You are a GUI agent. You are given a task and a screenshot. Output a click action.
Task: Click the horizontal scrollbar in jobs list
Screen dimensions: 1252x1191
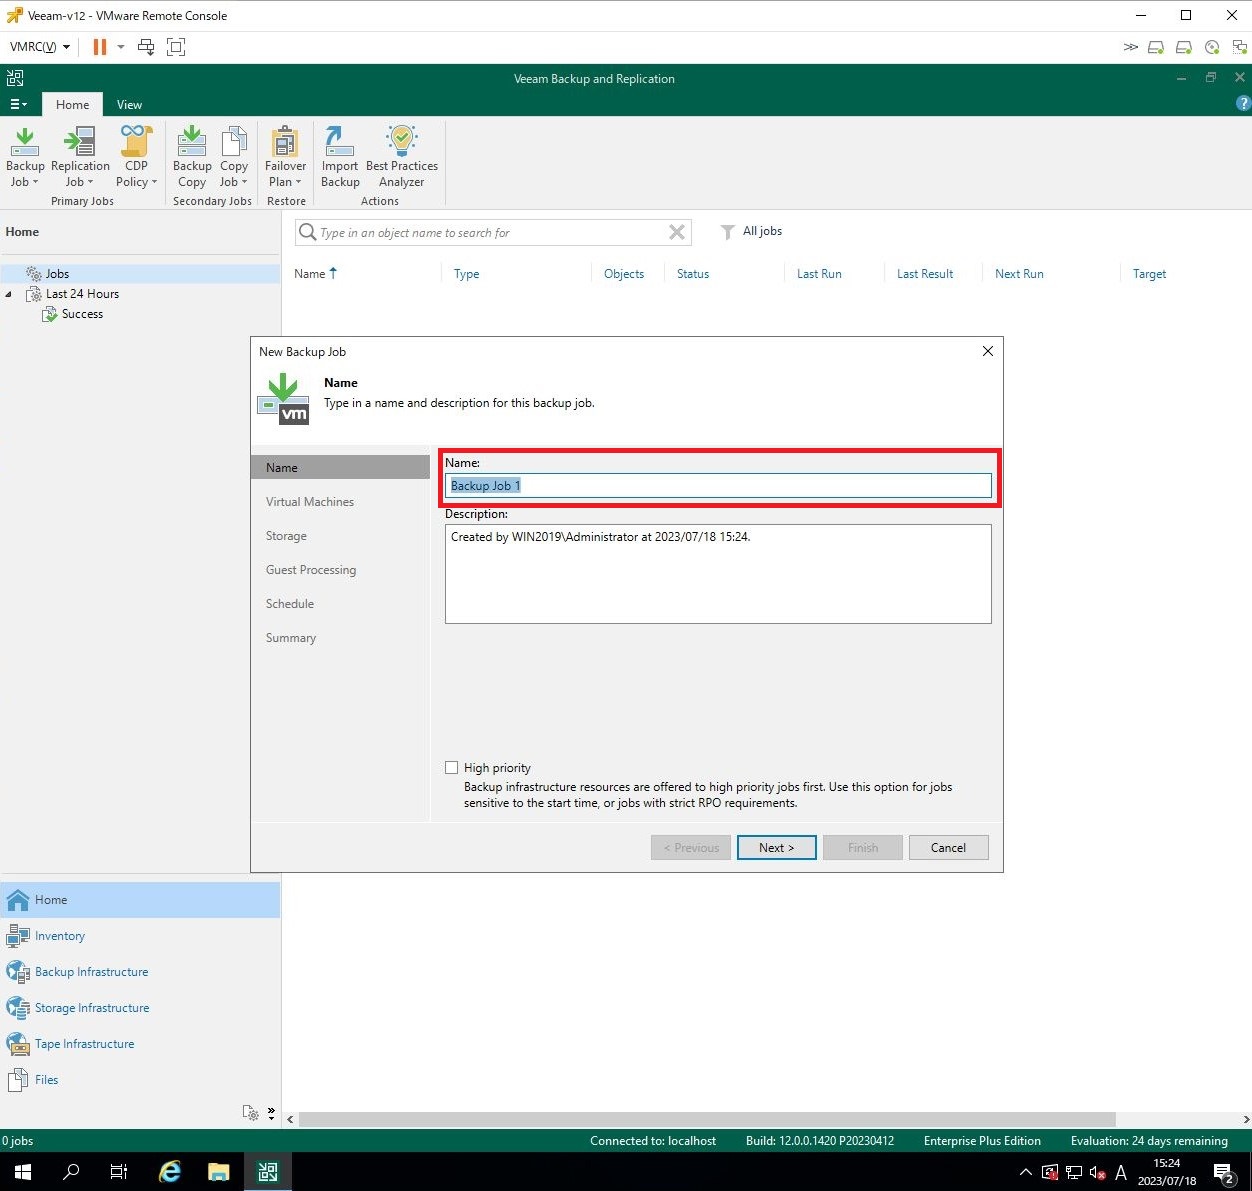point(707,1119)
